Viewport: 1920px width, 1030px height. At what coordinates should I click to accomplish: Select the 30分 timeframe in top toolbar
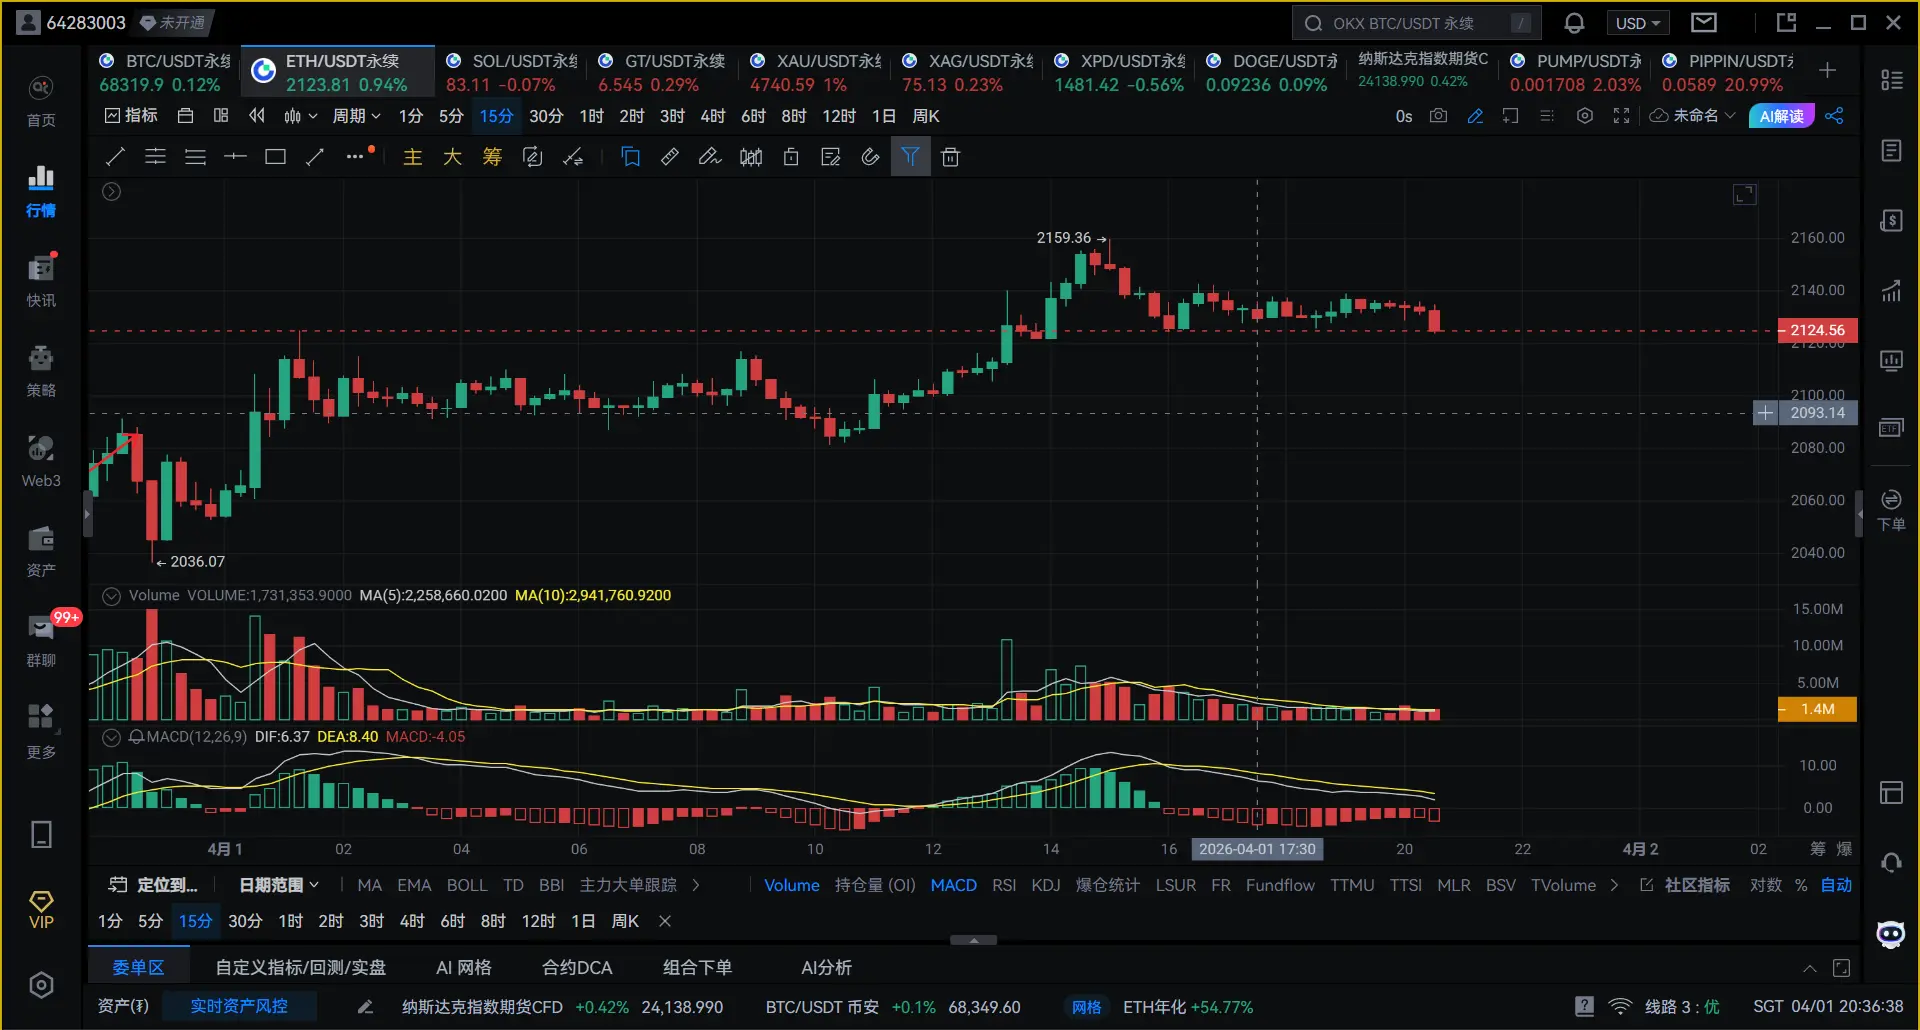click(545, 116)
